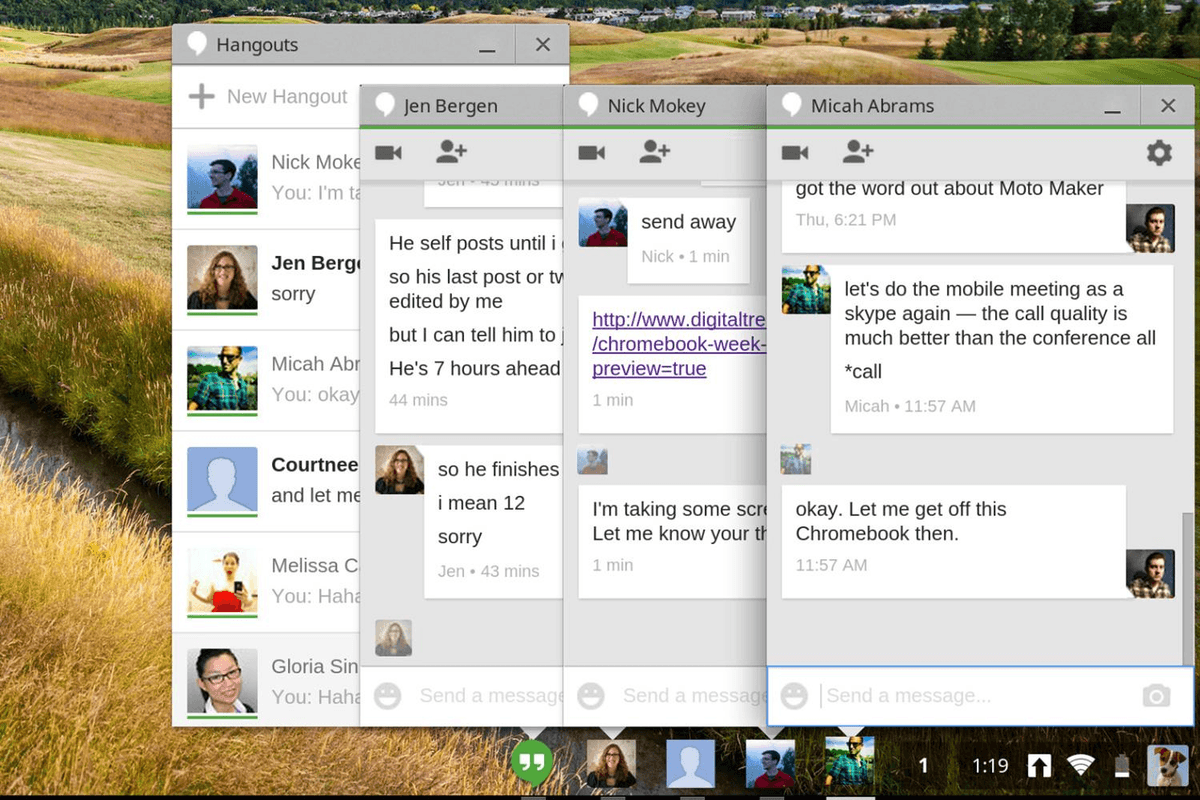Screen dimensions: 1200x800
Task: Open Wi-Fi status in system tray
Action: tap(1080, 766)
